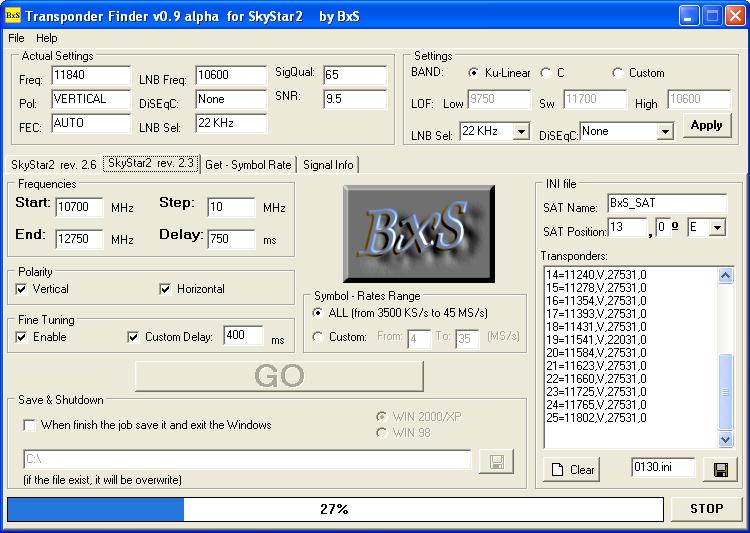Click the End frequency field 12750

coord(79,239)
